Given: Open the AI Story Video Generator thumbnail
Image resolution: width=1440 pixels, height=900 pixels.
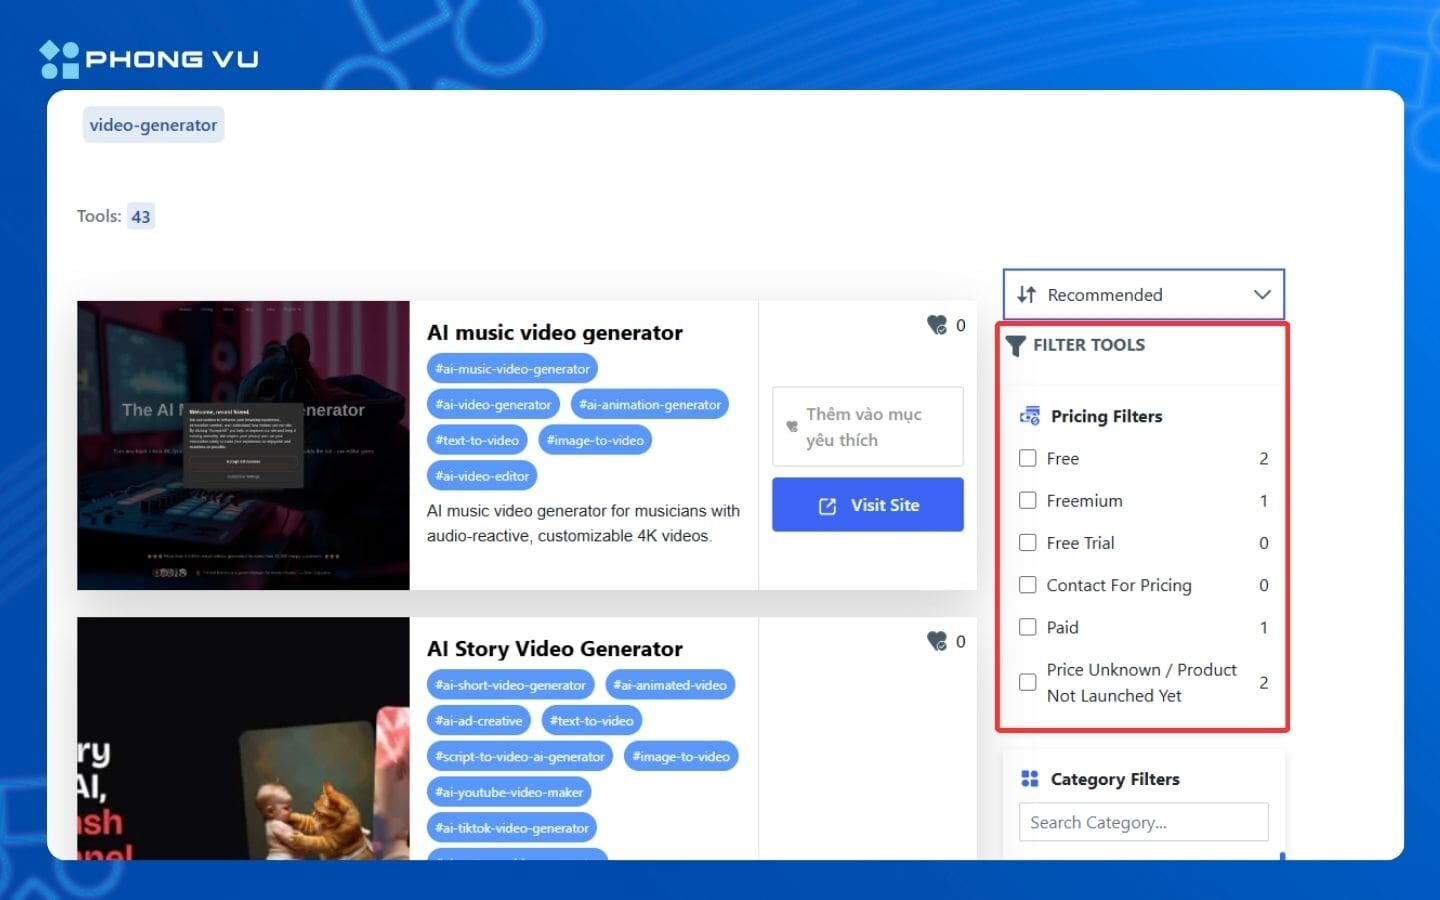Looking at the screenshot, I should (x=243, y=738).
